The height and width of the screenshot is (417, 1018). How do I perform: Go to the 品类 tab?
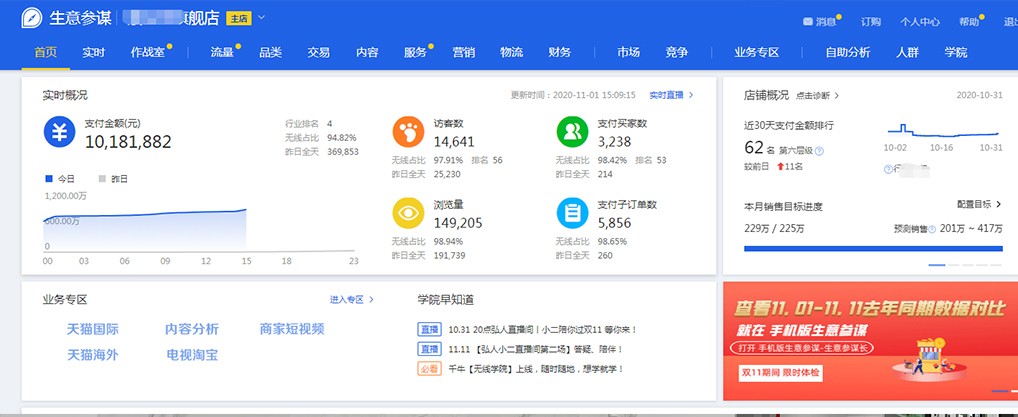(x=270, y=53)
